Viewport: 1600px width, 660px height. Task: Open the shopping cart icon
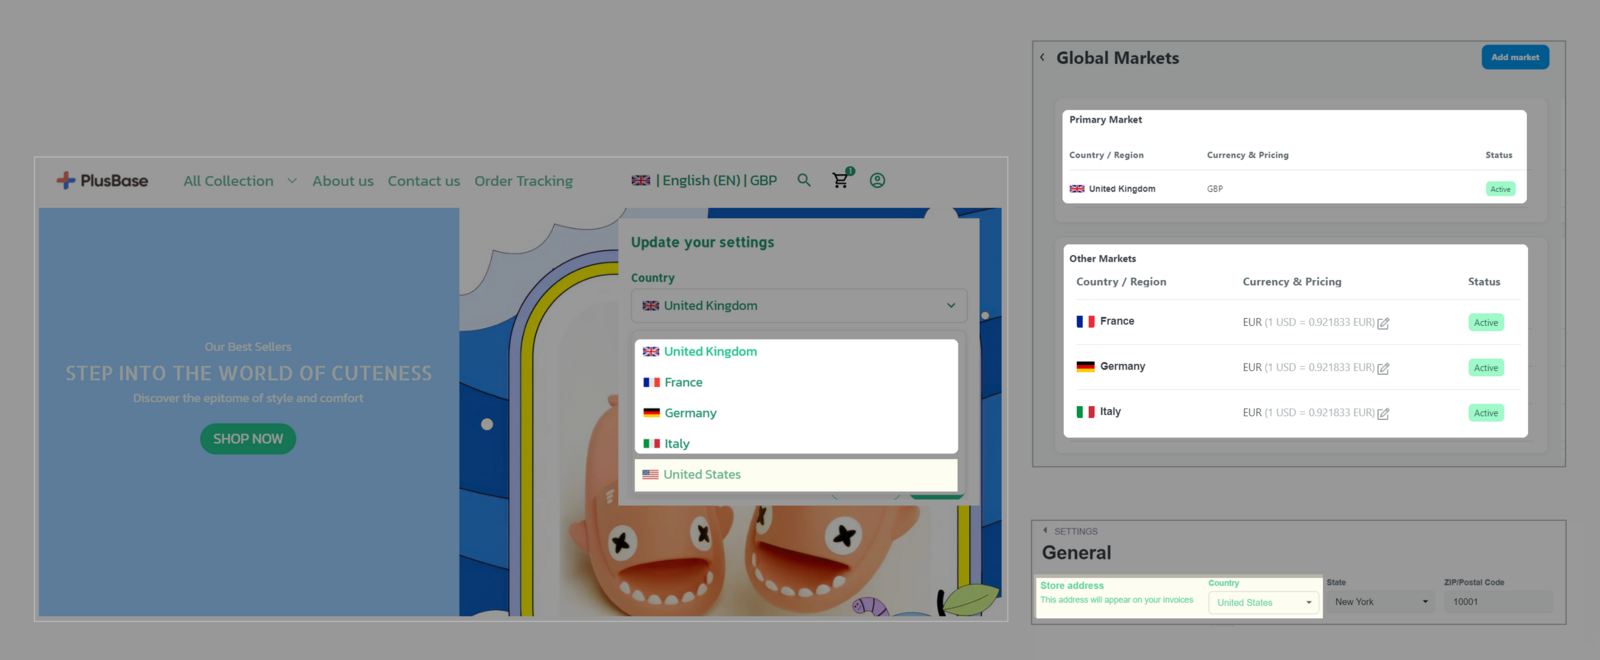(840, 181)
